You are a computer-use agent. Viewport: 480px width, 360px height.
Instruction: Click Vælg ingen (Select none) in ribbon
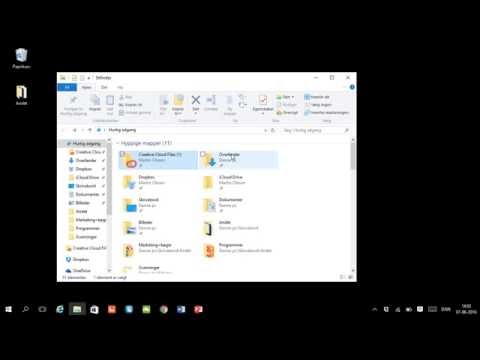click(318, 105)
